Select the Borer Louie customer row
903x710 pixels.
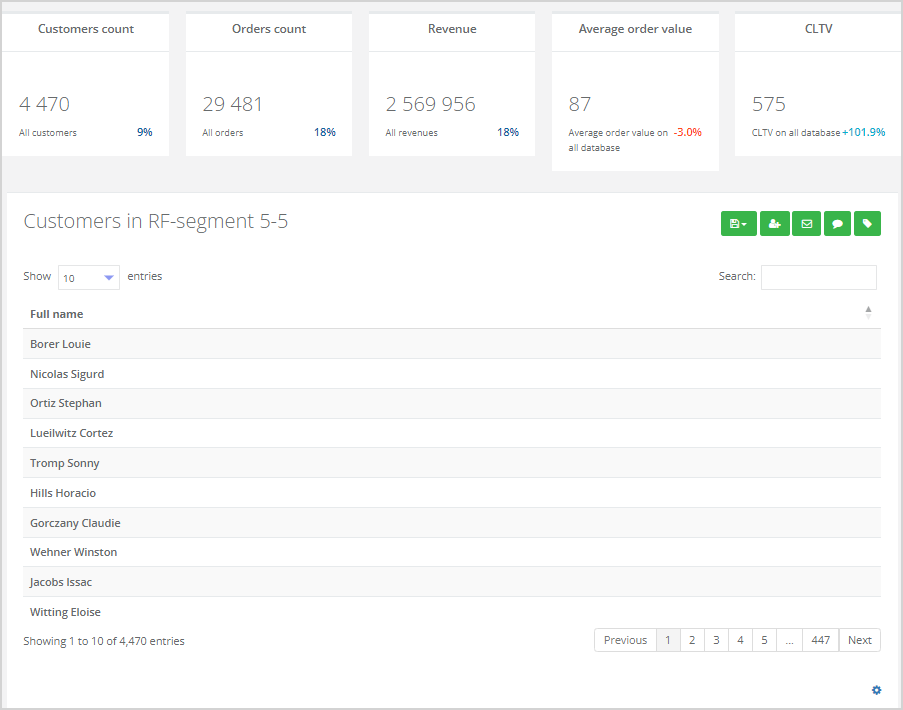click(x=61, y=344)
